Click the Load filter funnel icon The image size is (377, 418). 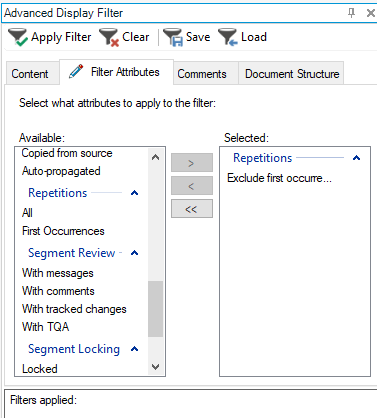tap(228, 37)
